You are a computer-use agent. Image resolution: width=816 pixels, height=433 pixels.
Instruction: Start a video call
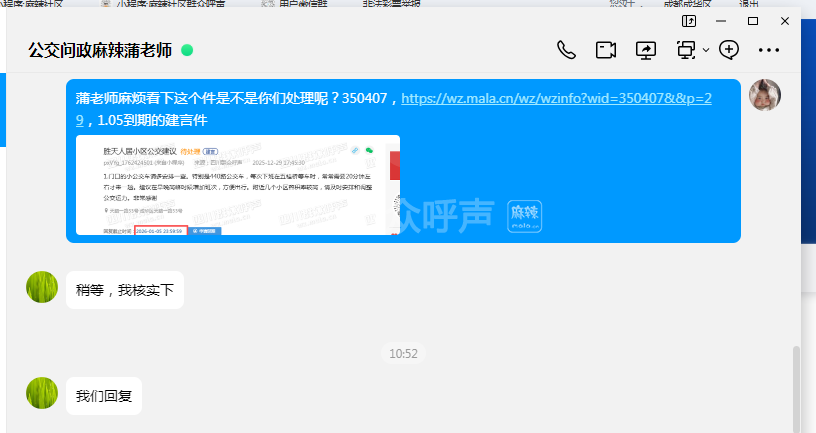[x=605, y=50]
